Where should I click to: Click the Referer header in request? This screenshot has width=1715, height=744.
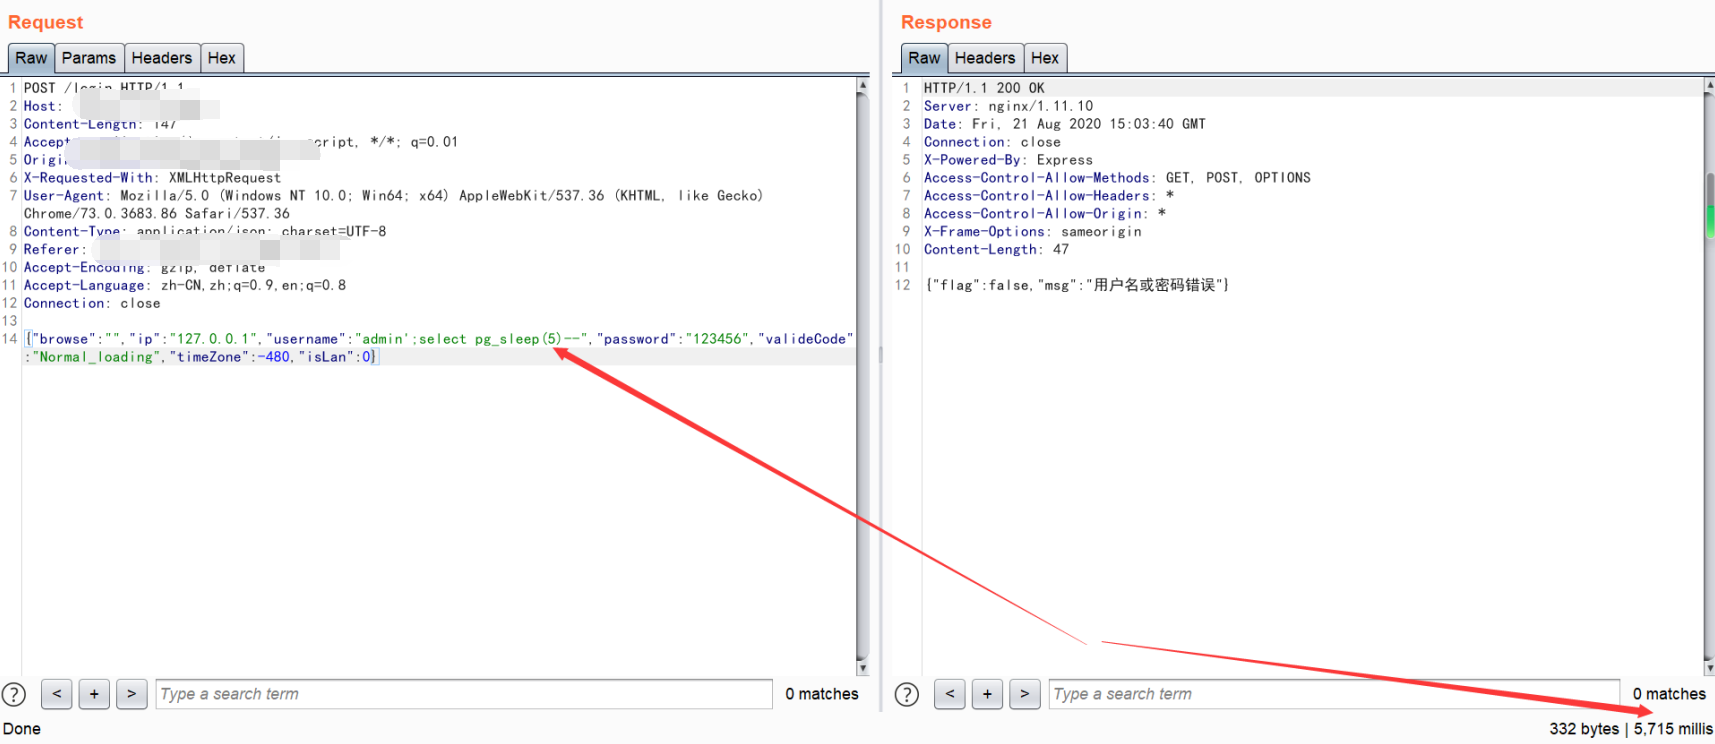point(54,250)
